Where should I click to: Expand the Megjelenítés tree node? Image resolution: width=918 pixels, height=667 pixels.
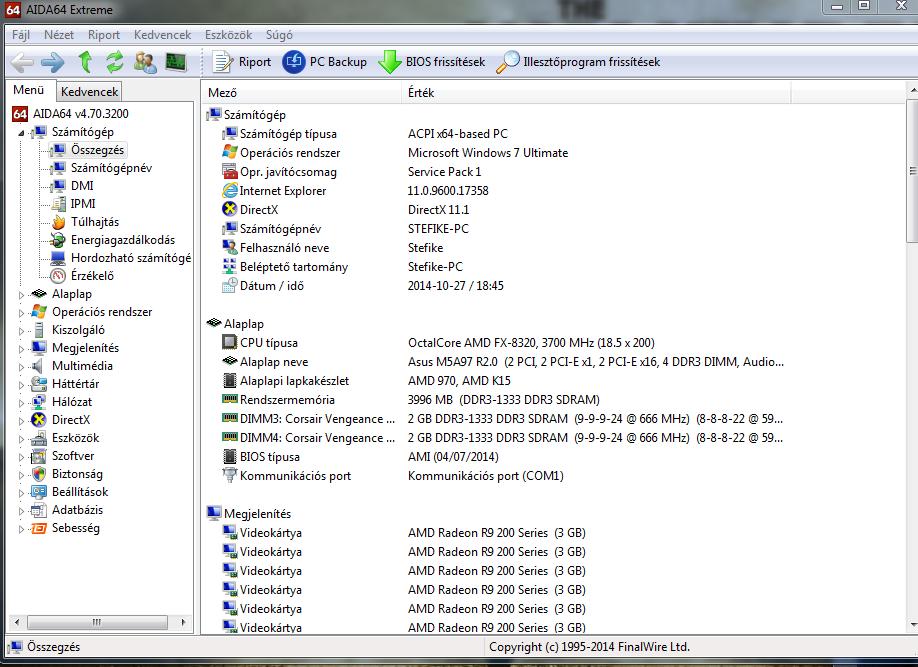[21, 349]
